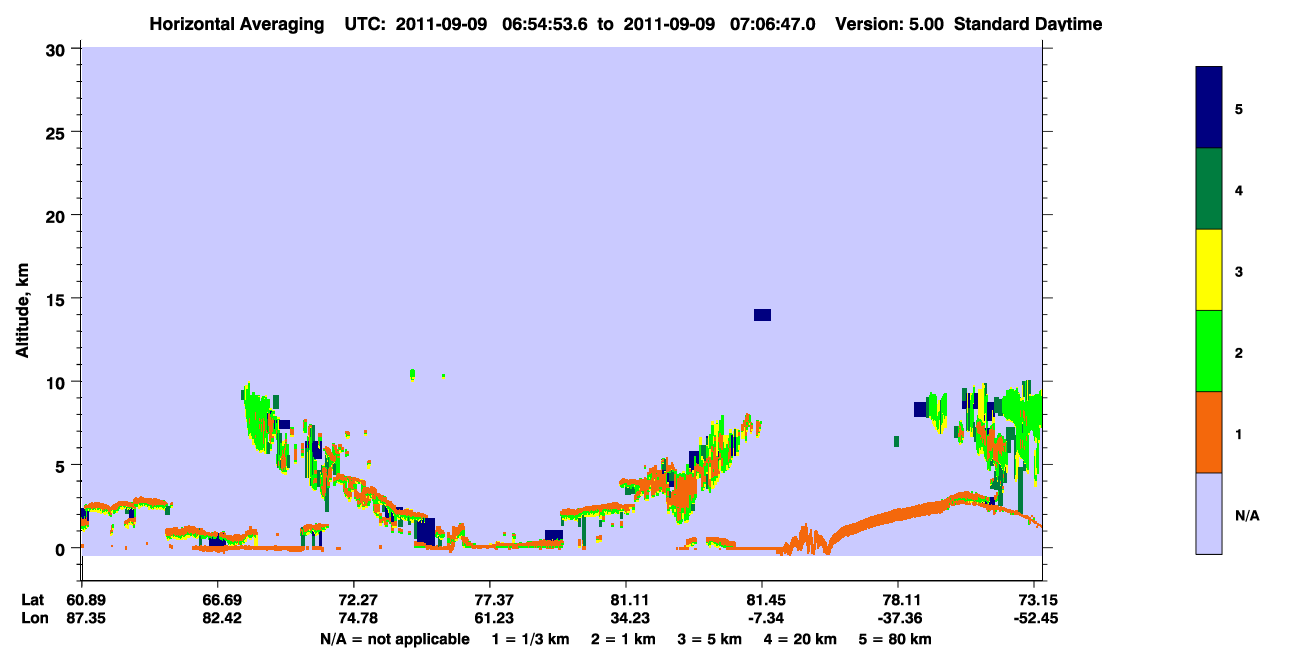Click the lavender N/A color bar segment
The width and height of the screenshot is (1300, 667).
point(1209,513)
